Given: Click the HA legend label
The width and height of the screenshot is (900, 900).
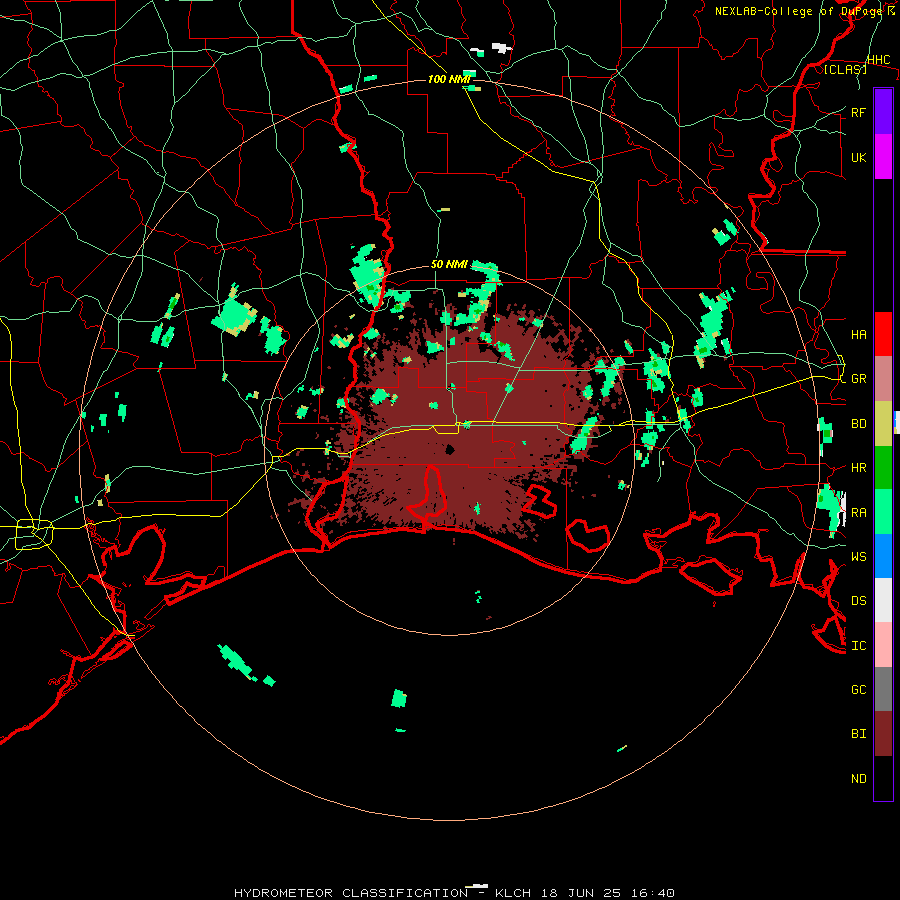Looking at the screenshot, I should click(x=859, y=334).
